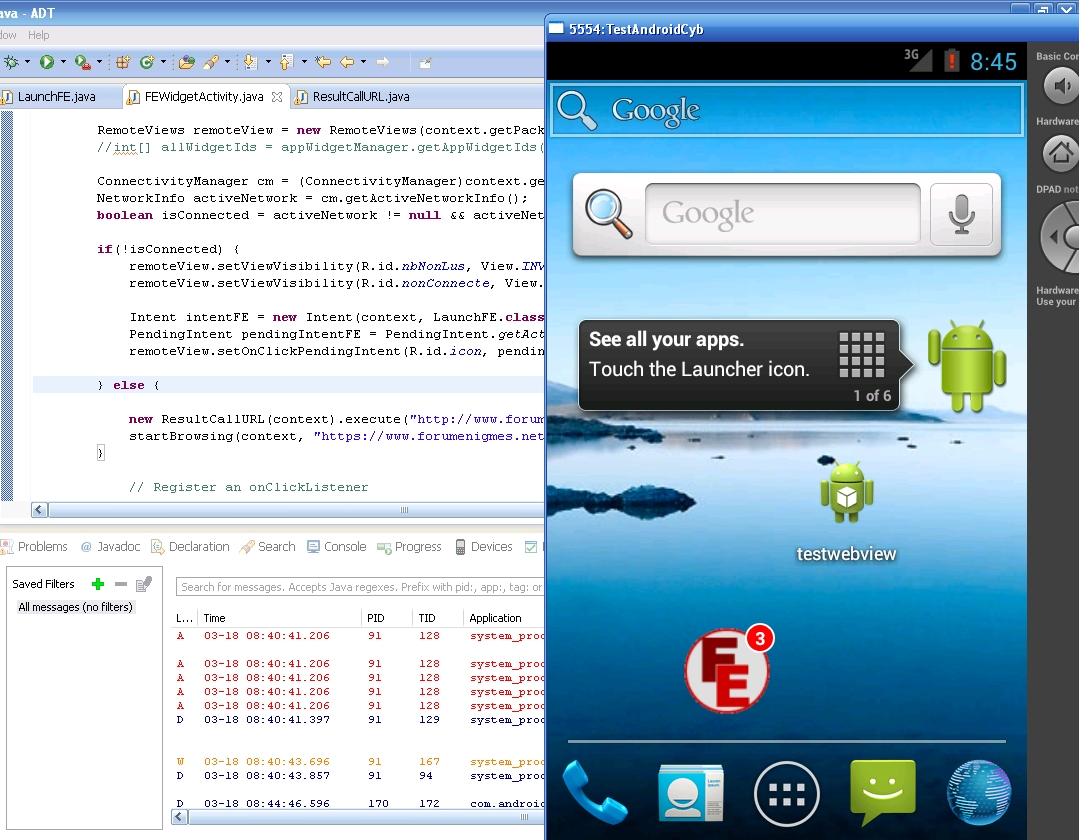Tap the microphone voice search button

point(961,214)
